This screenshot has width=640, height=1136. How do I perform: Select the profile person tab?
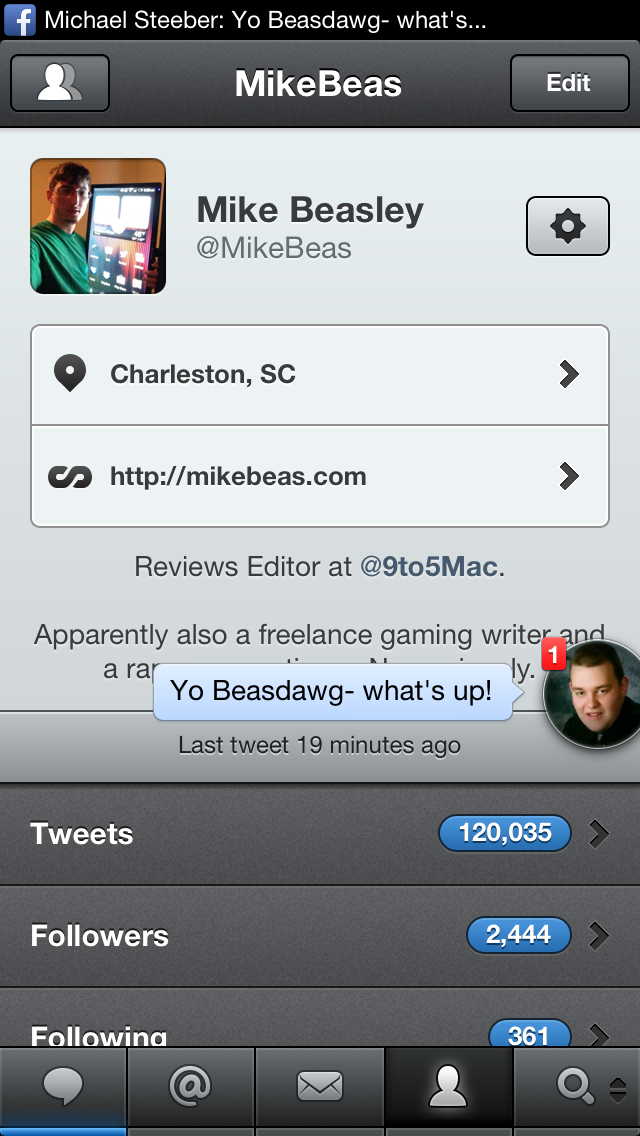coord(448,1086)
